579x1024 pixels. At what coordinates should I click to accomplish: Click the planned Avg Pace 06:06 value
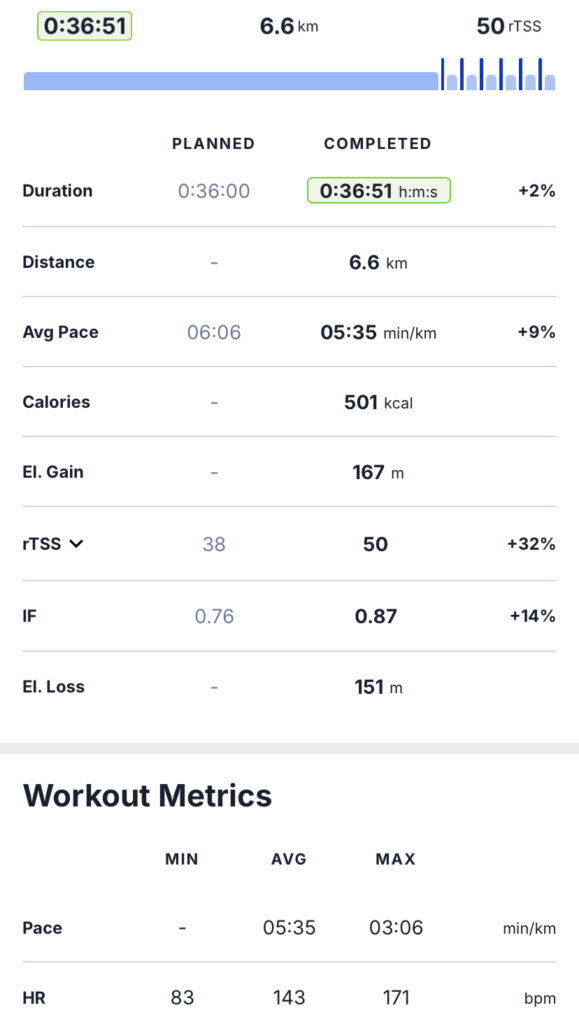coord(214,332)
